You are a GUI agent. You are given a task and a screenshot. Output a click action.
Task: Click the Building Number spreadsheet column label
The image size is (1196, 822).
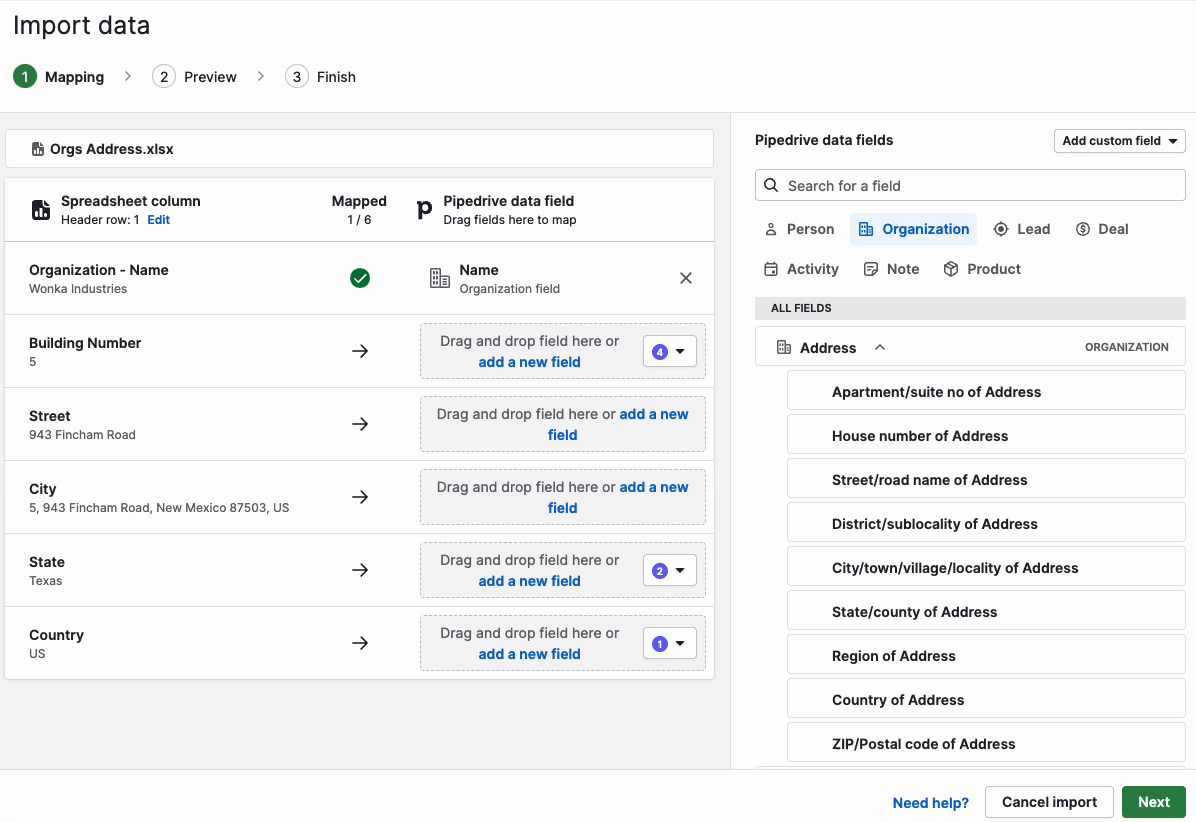(85, 343)
